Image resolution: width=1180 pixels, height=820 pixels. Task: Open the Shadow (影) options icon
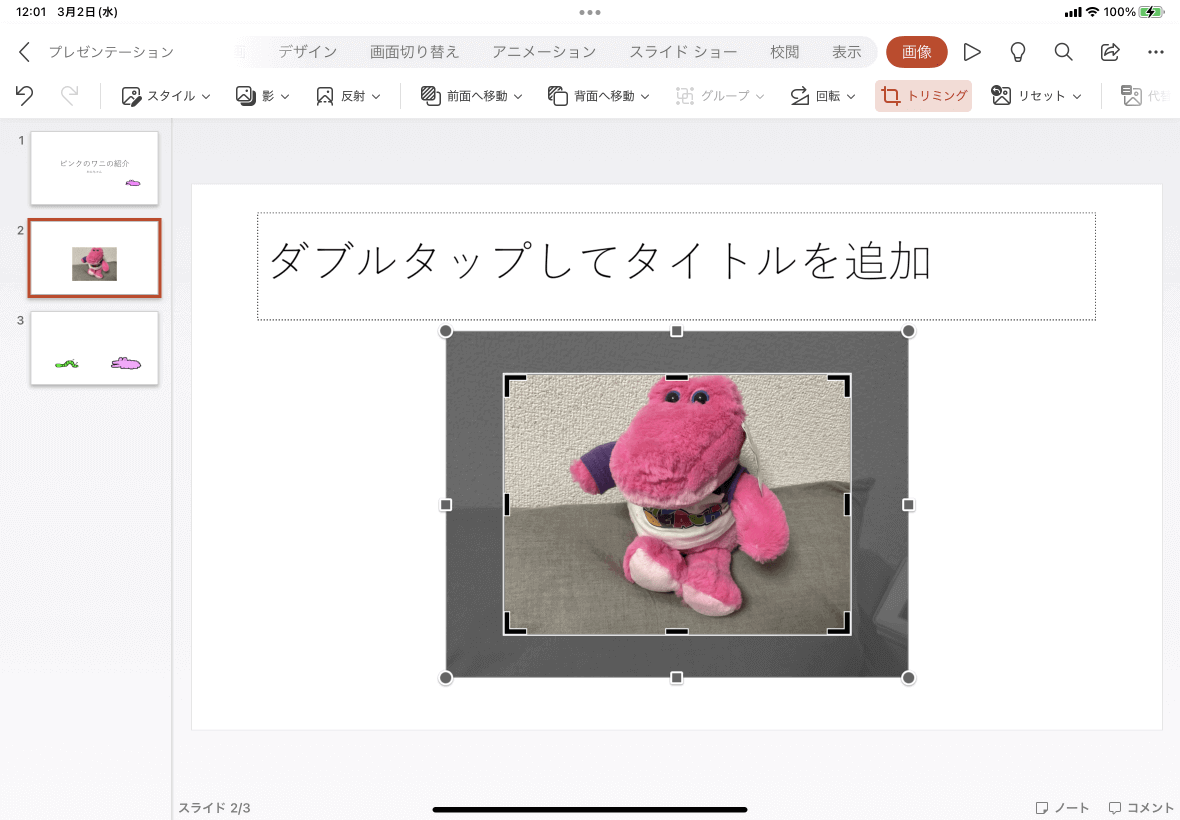(x=245, y=96)
